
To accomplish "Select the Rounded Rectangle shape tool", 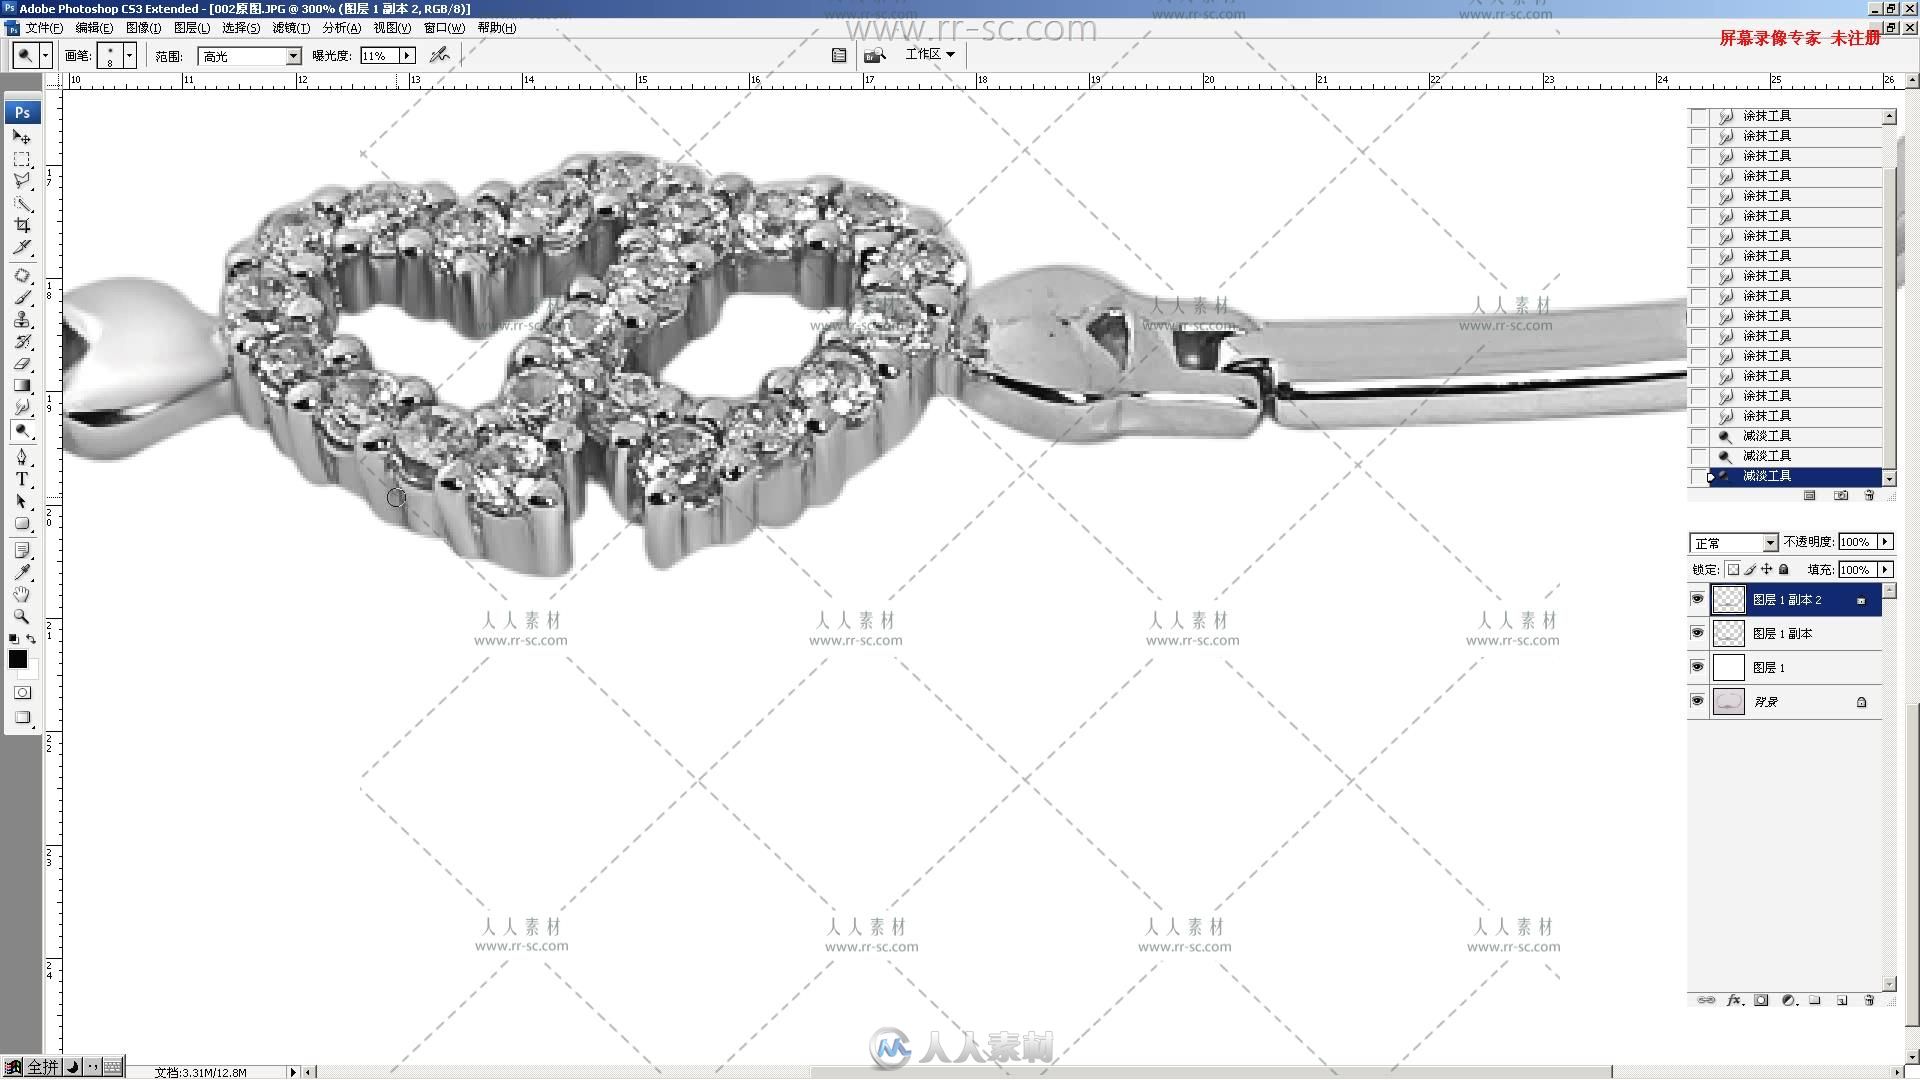I will [x=22, y=524].
